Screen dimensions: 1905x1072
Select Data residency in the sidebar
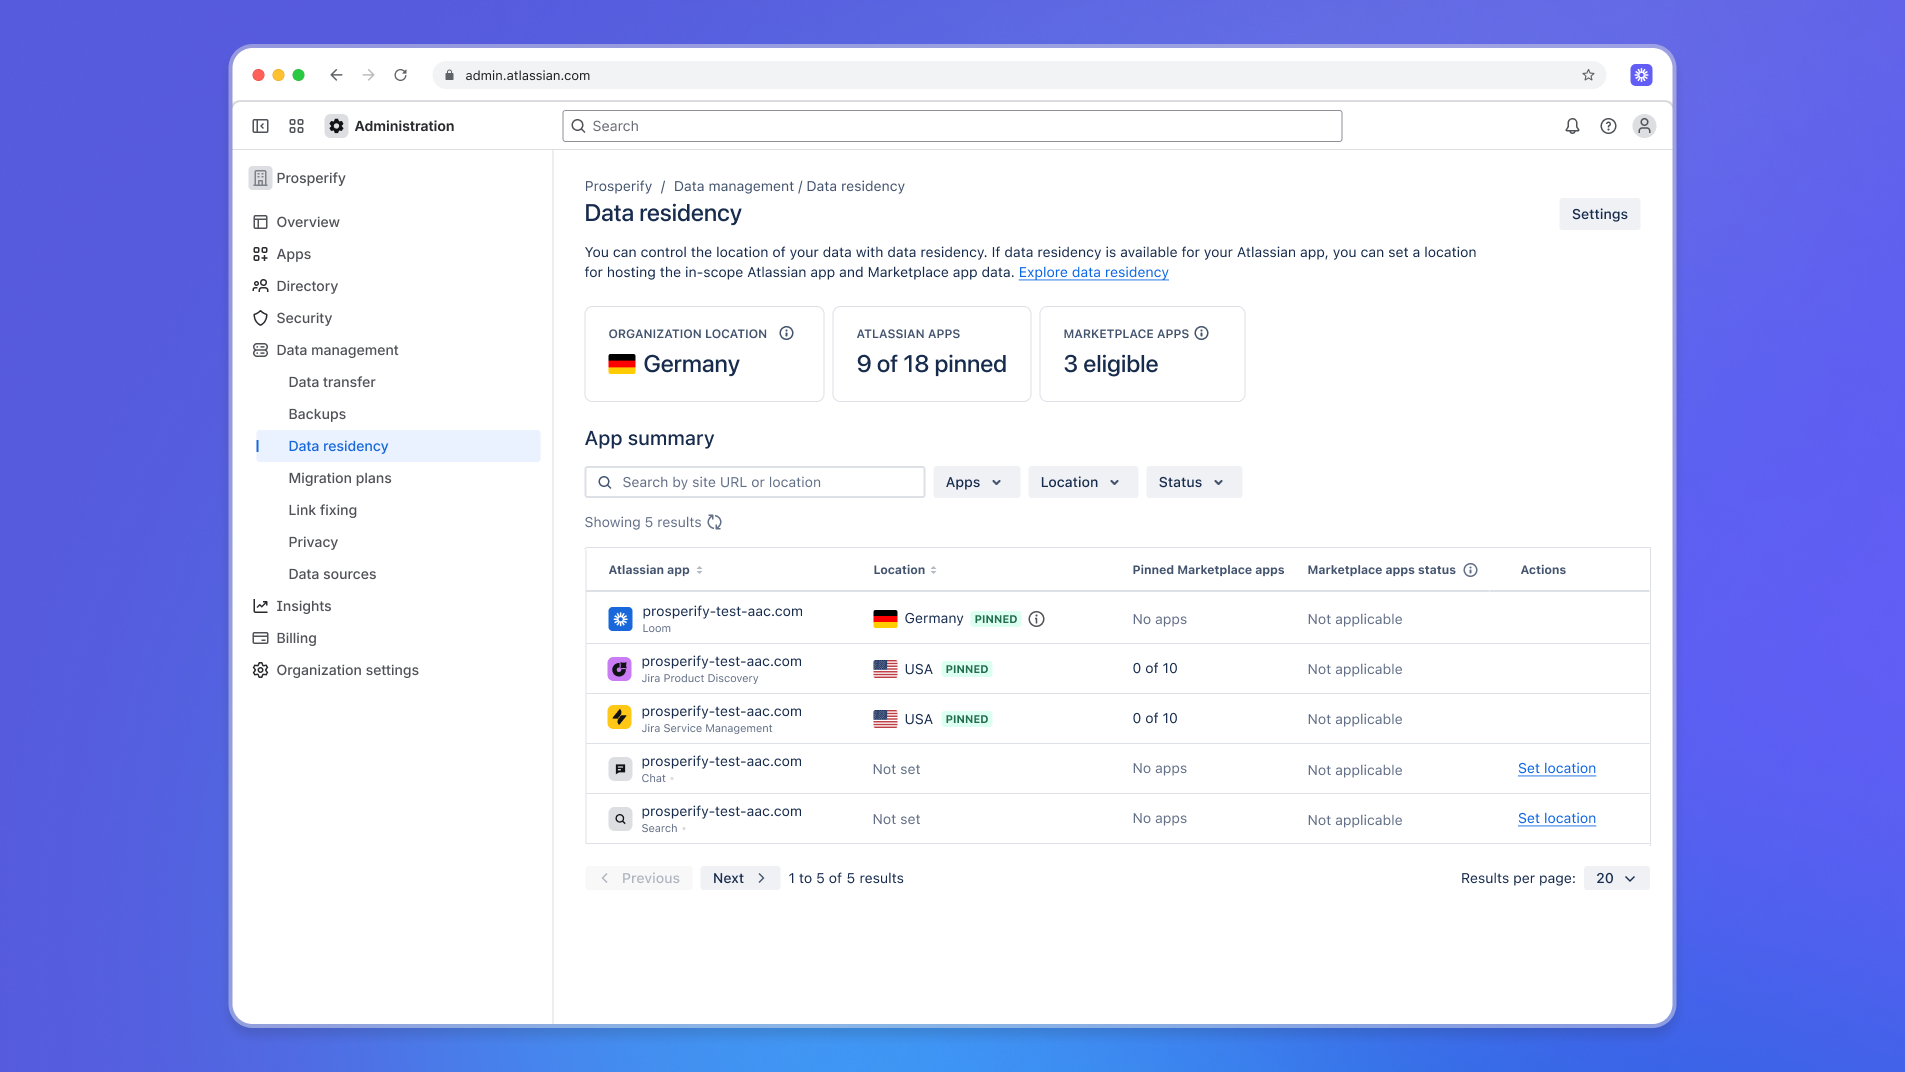click(x=397, y=446)
